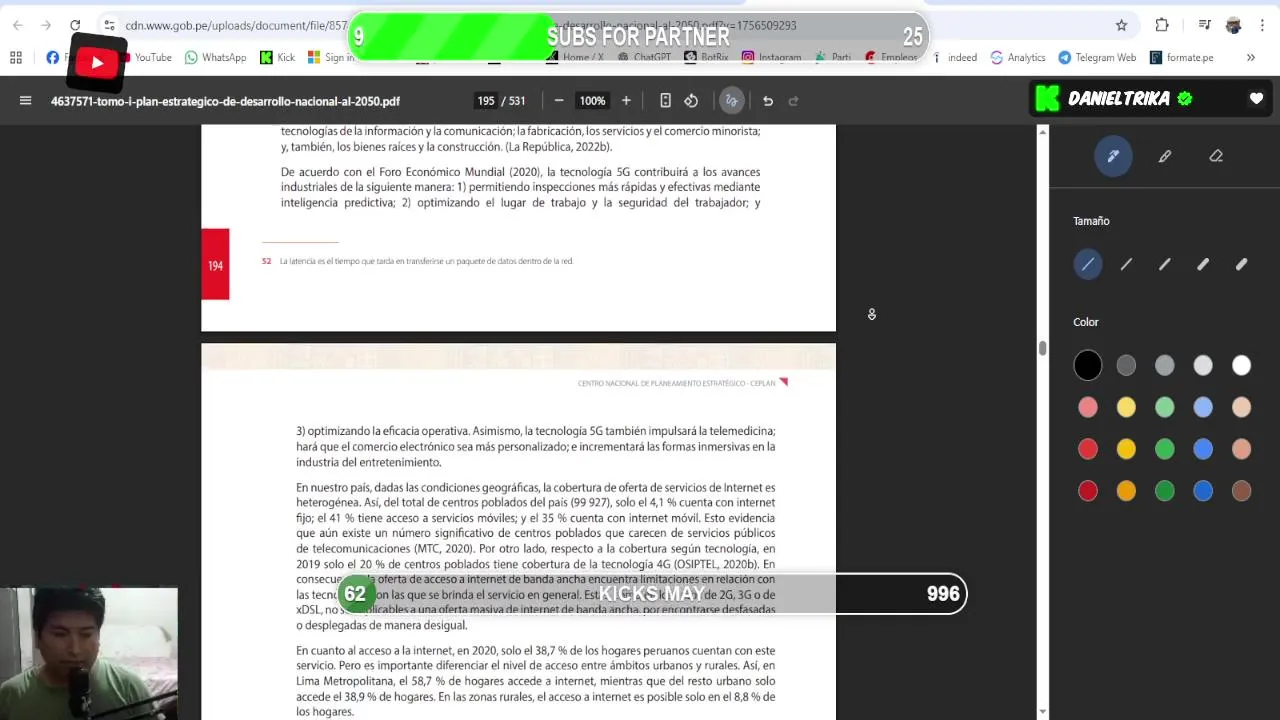Click footnote 52 about 'La latencia'

[x=417, y=261]
